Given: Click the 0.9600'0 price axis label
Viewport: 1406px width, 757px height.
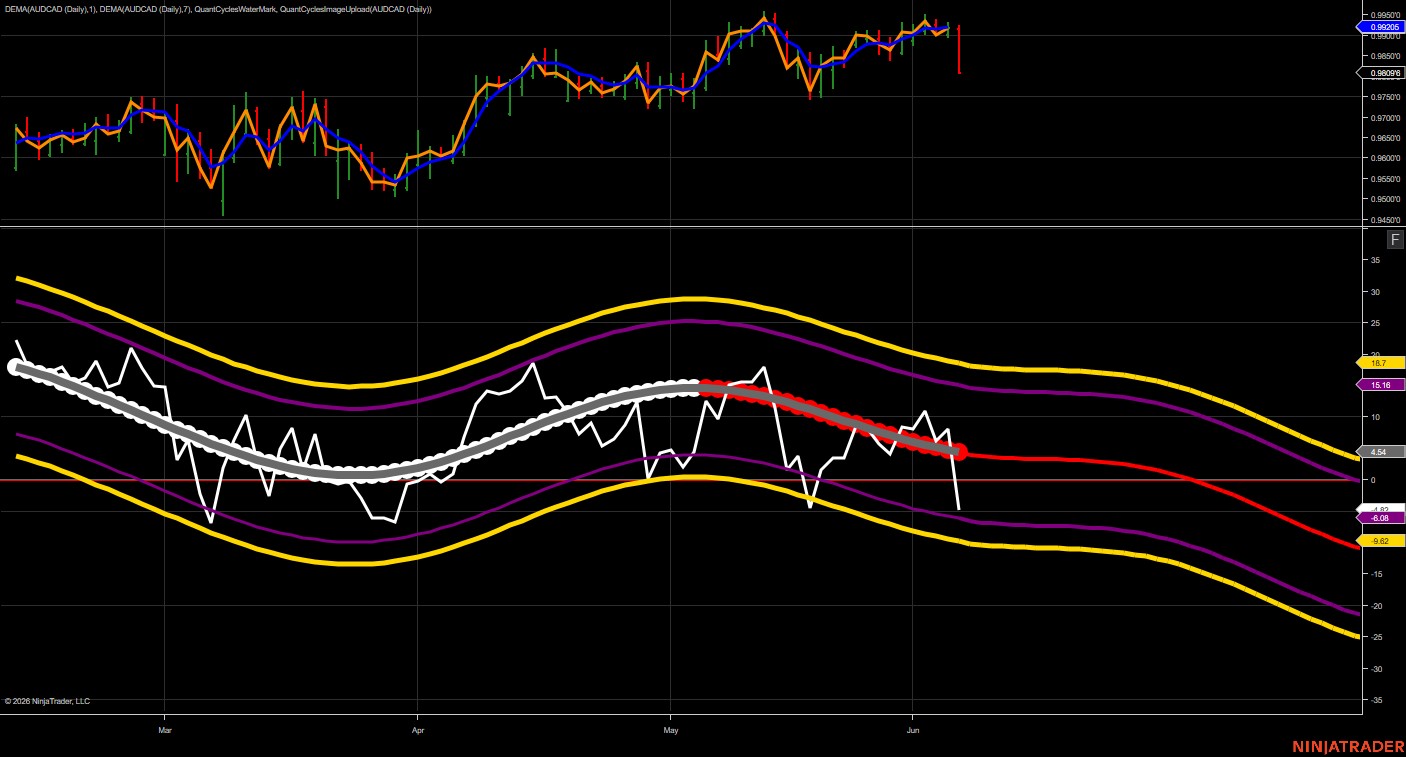Looking at the screenshot, I should [1385, 158].
